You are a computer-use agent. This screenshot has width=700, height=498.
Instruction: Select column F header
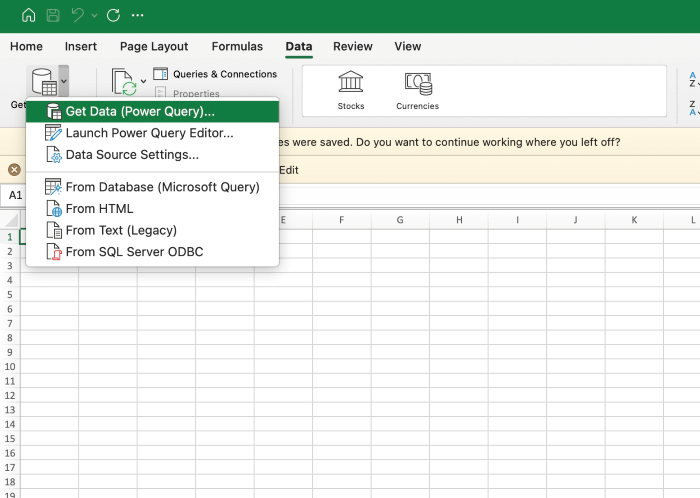[342, 220]
